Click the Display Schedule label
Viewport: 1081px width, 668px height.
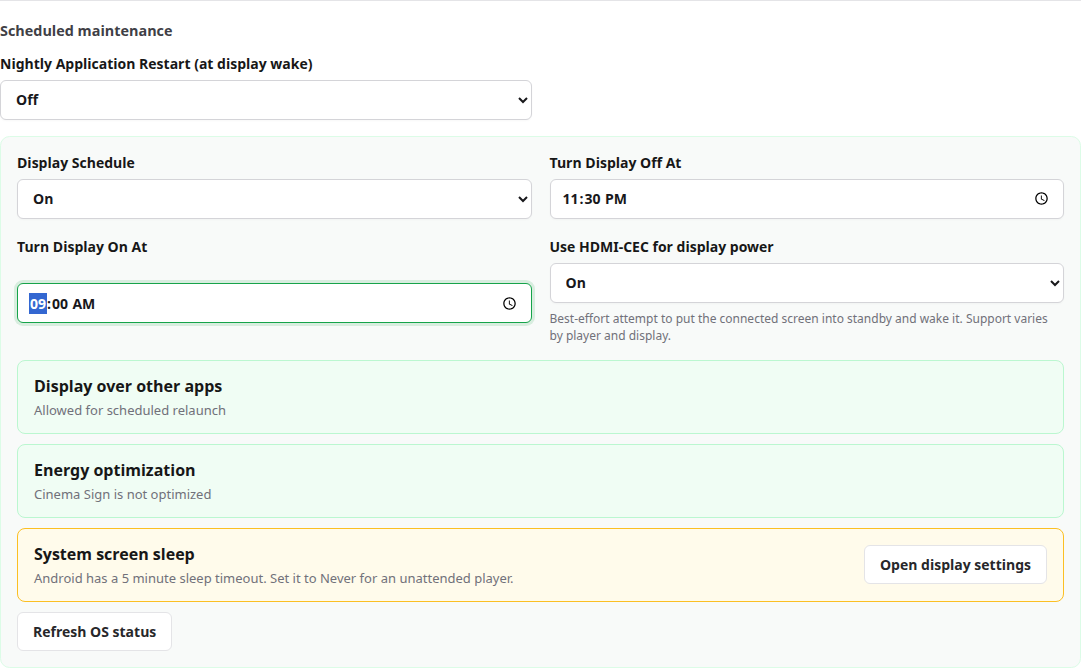coord(76,163)
